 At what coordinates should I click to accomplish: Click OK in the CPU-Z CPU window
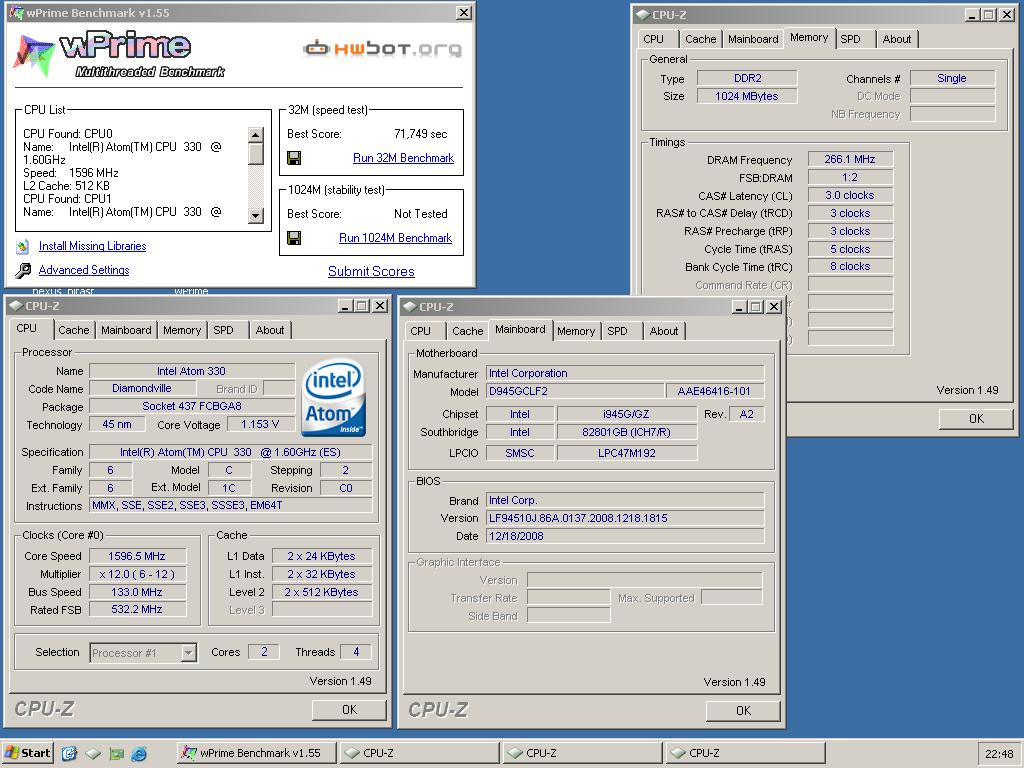(349, 710)
